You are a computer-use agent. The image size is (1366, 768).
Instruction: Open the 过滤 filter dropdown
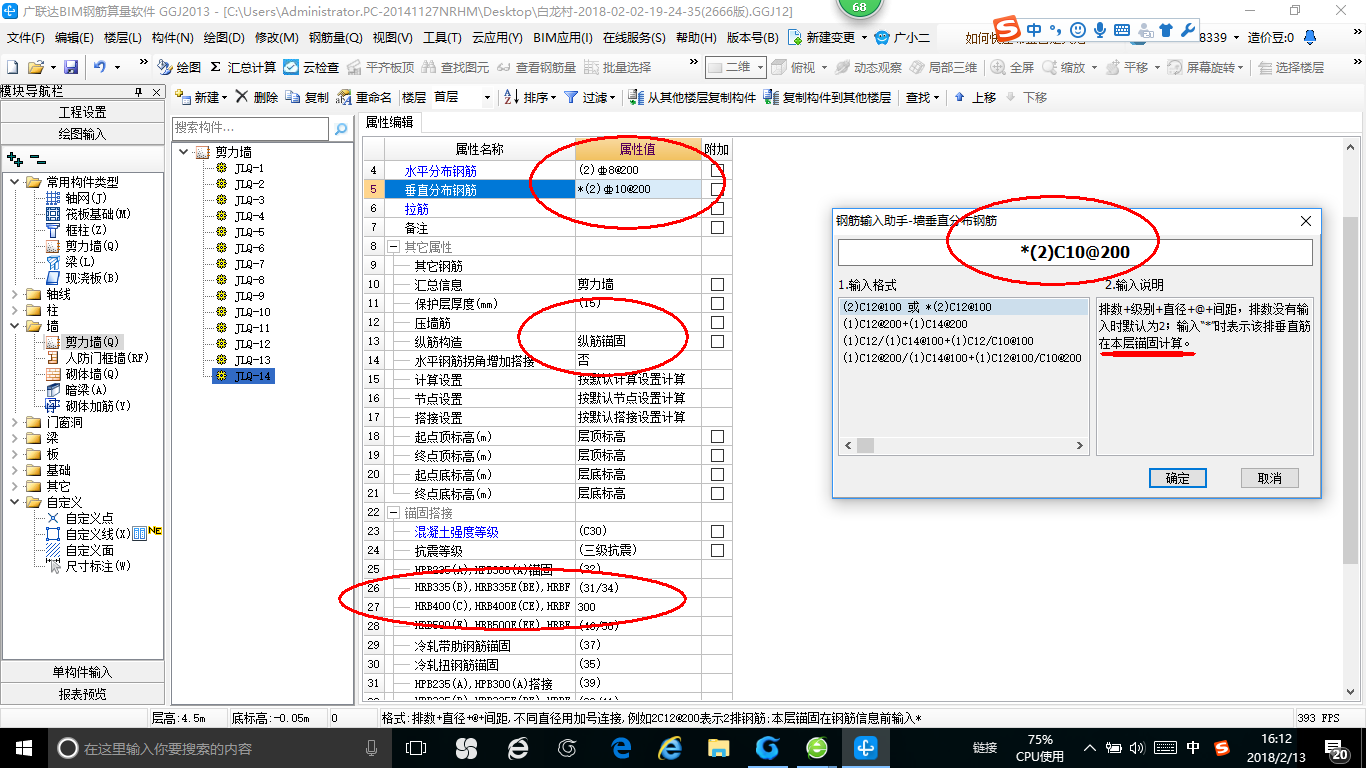[x=614, y=98]
